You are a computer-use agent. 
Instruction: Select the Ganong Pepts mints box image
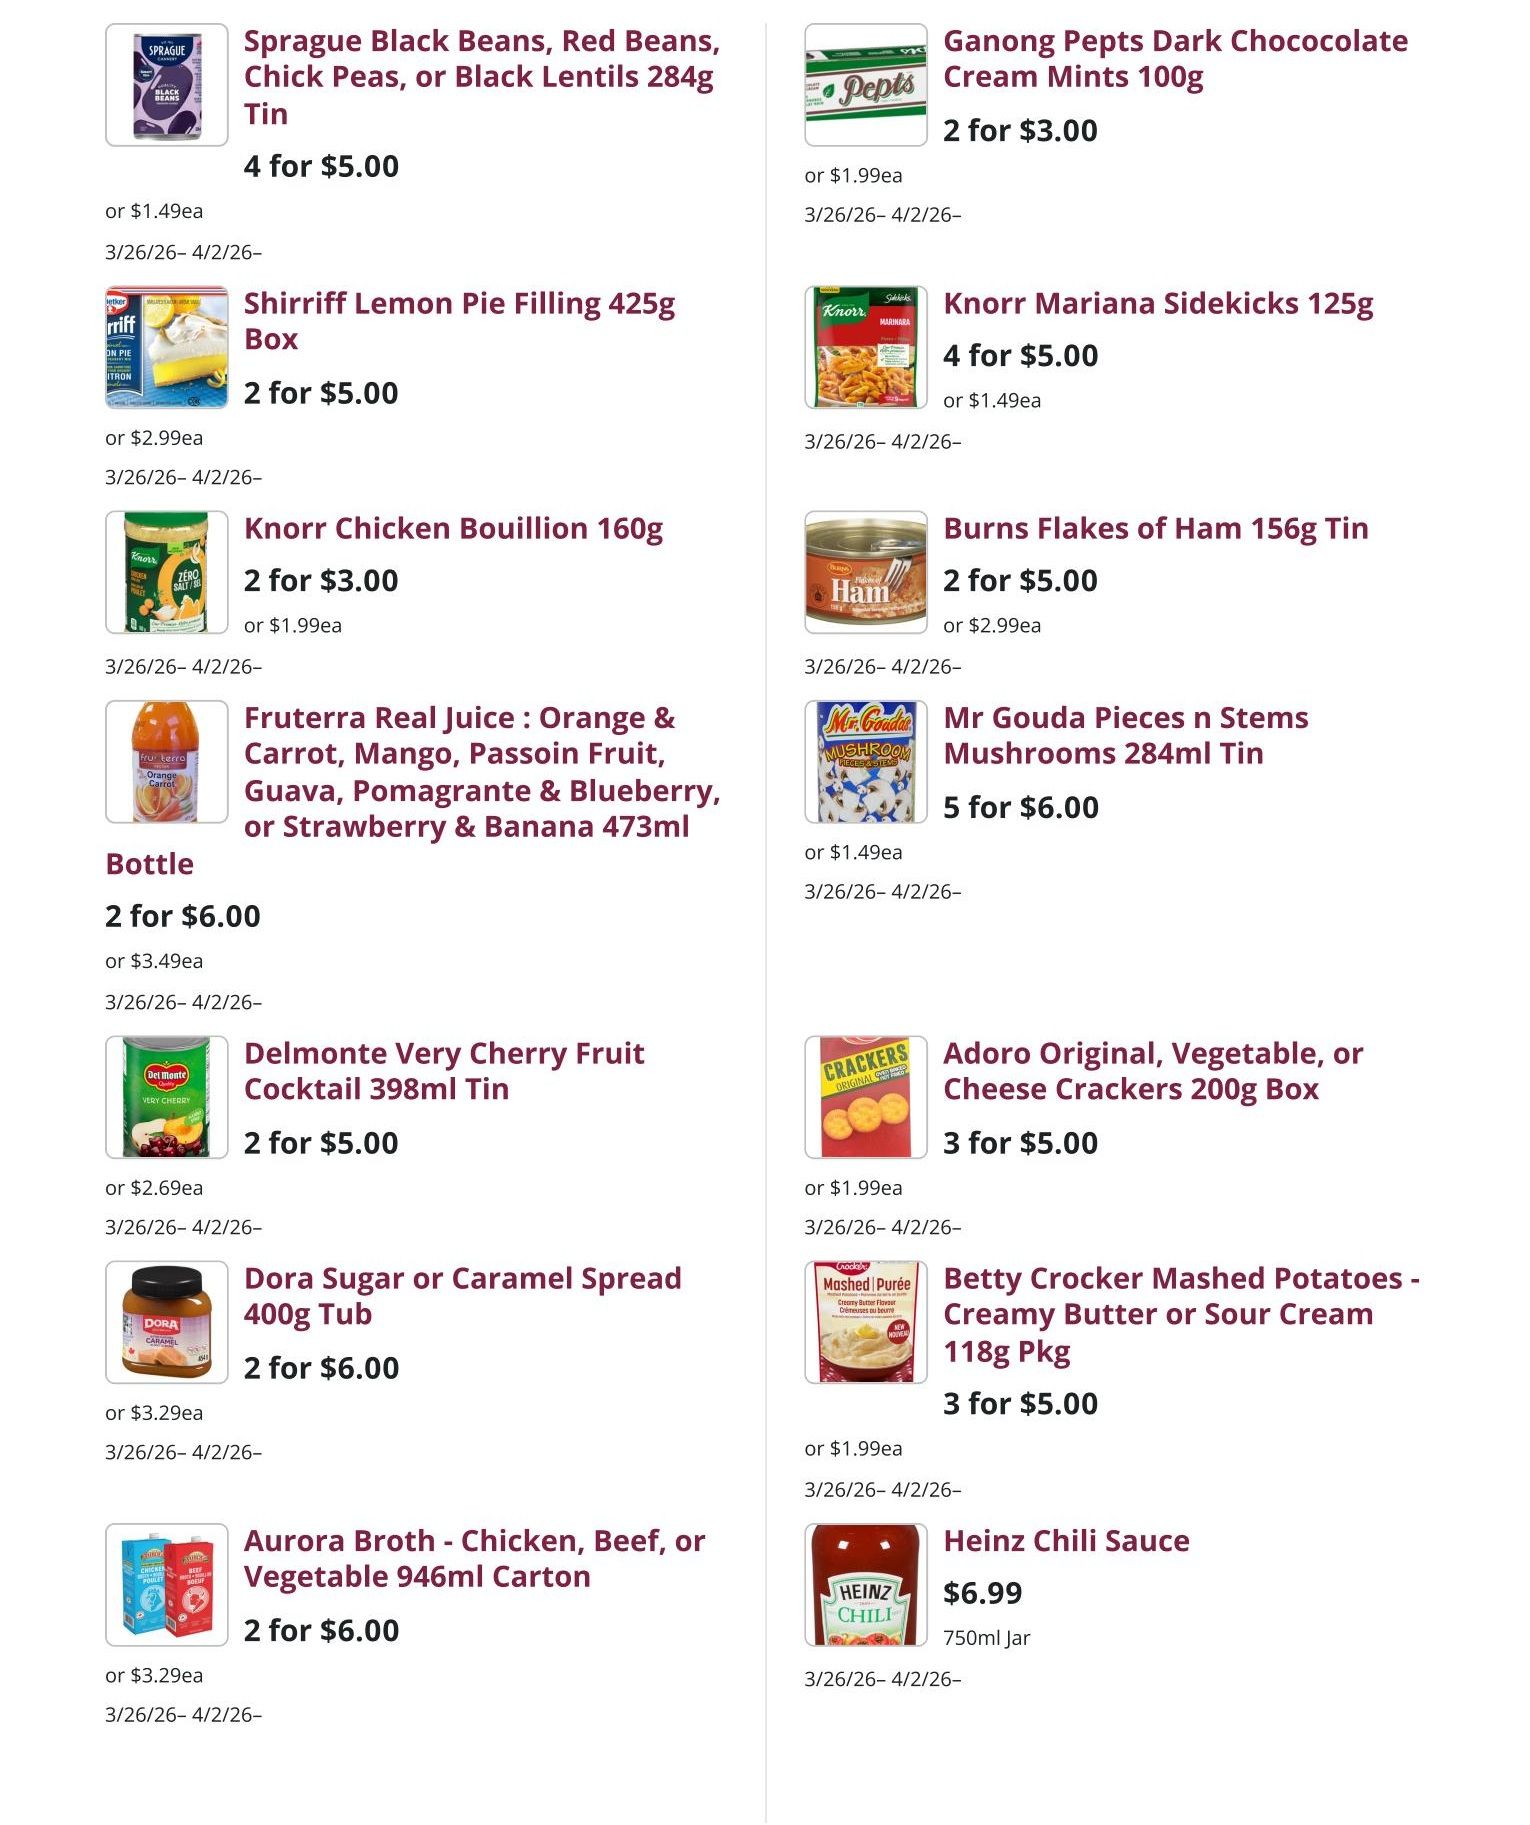click(866, 86)
